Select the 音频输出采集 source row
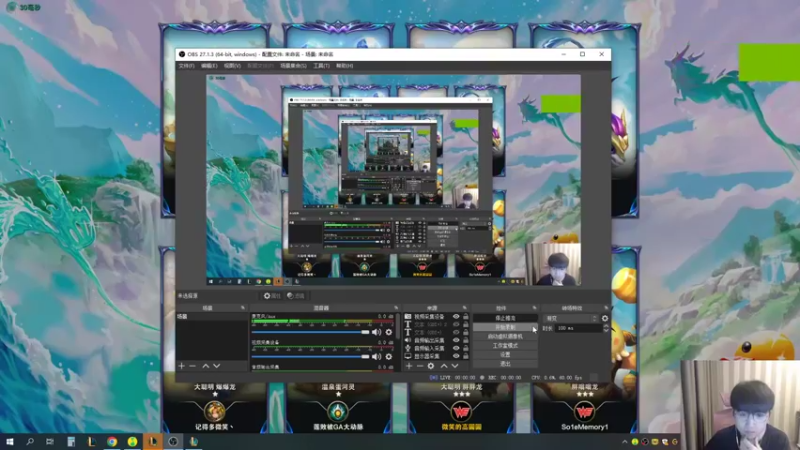800x450 pixels. tap(436, 340)
